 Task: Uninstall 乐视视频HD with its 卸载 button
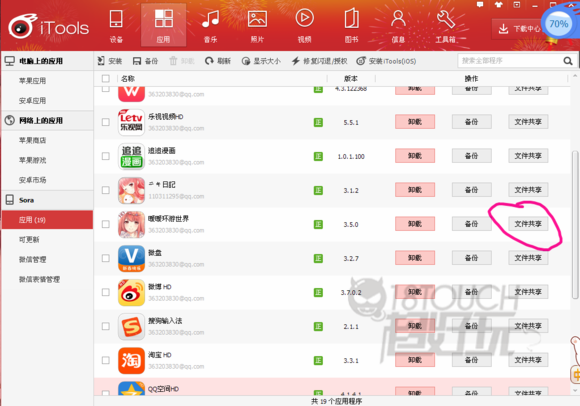415,122
